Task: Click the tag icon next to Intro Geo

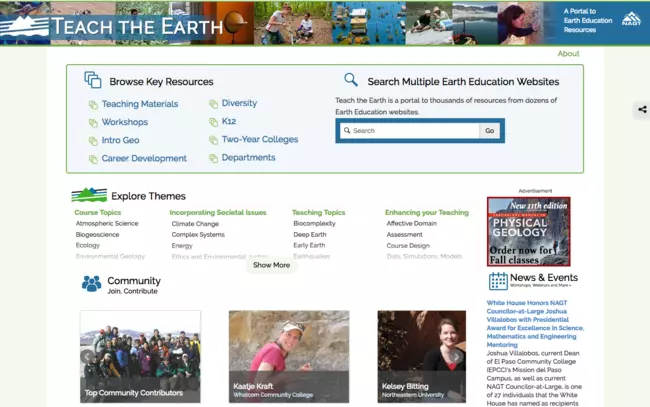Action: [x=93, y=141]
